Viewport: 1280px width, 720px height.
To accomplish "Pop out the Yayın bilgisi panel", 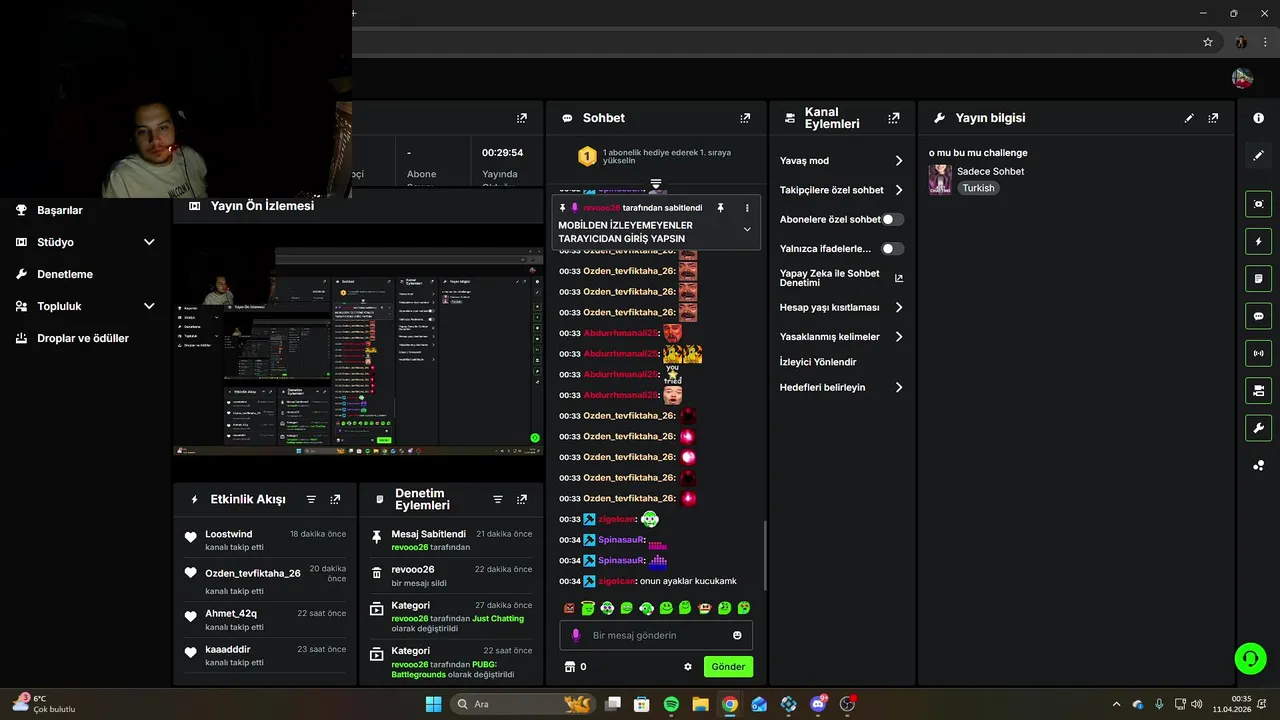I will click(x=1213, y=118).
